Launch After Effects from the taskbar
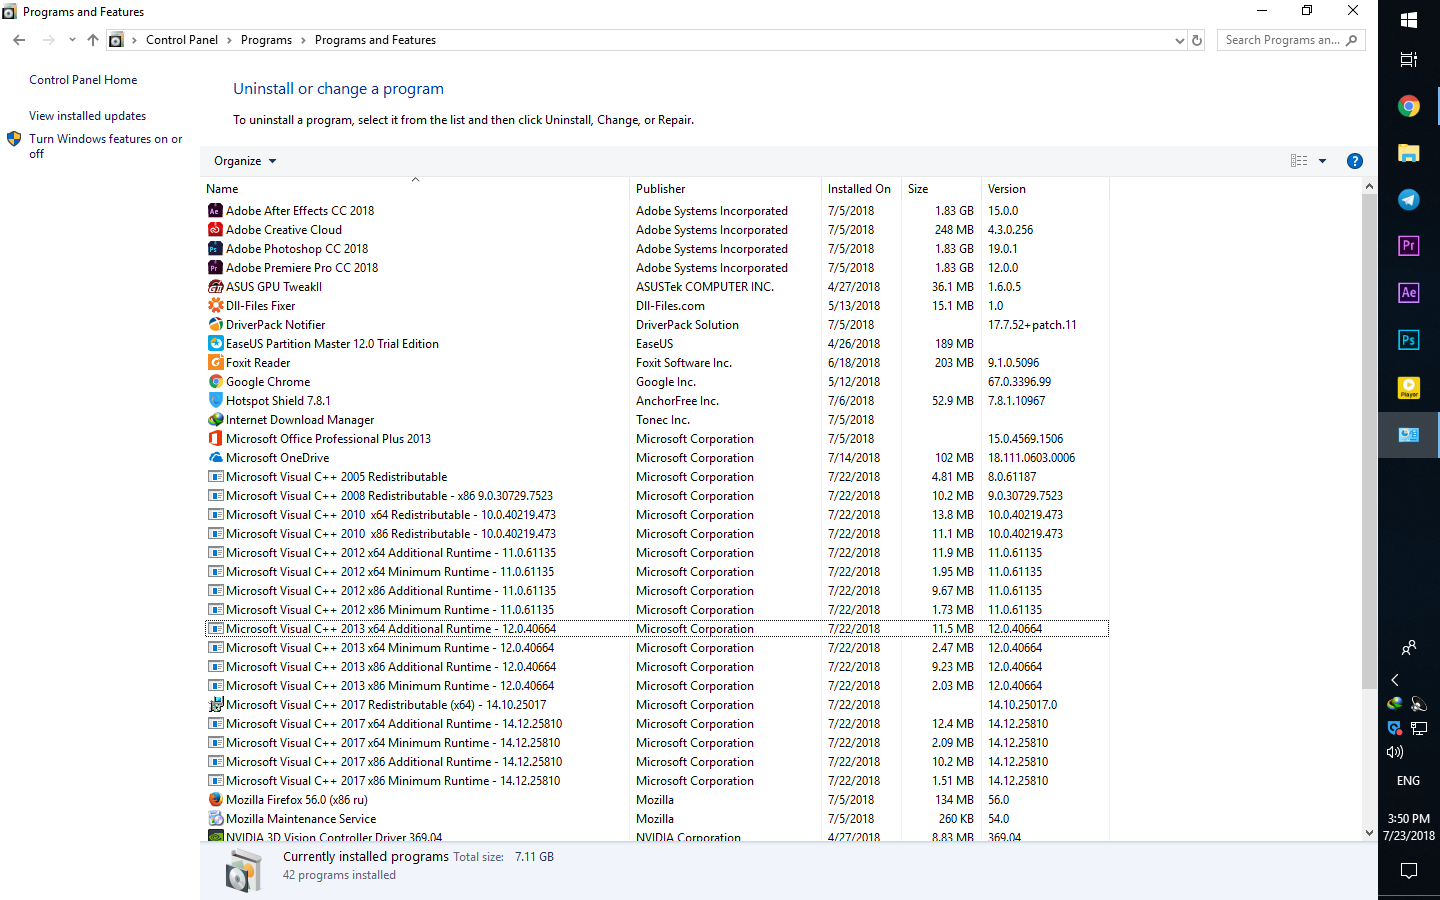Viewport: 1440px width, 900px height. (1409, 293)
